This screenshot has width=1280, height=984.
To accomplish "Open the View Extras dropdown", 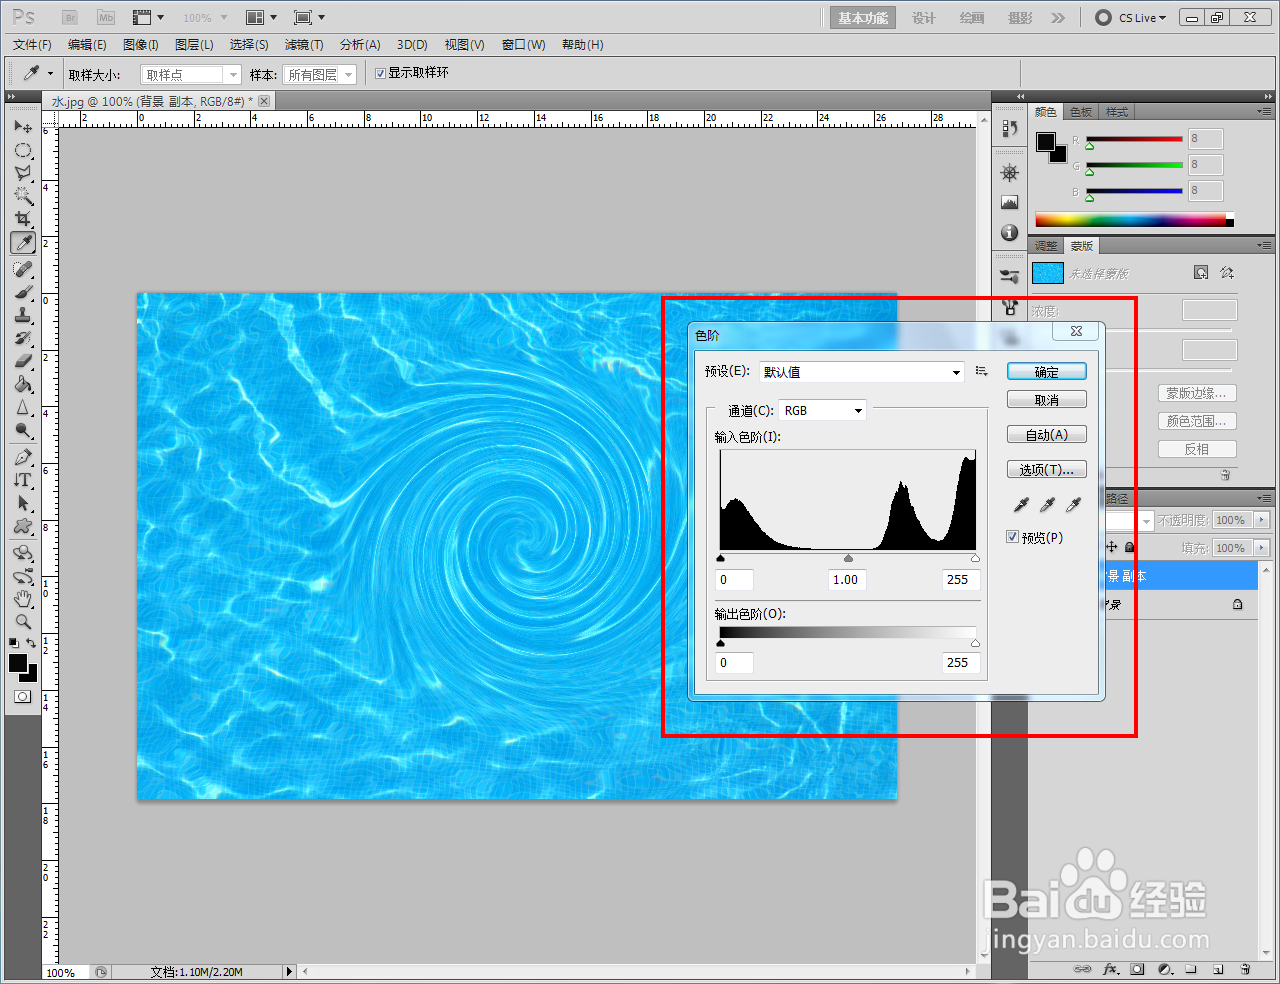I will 148,17.
